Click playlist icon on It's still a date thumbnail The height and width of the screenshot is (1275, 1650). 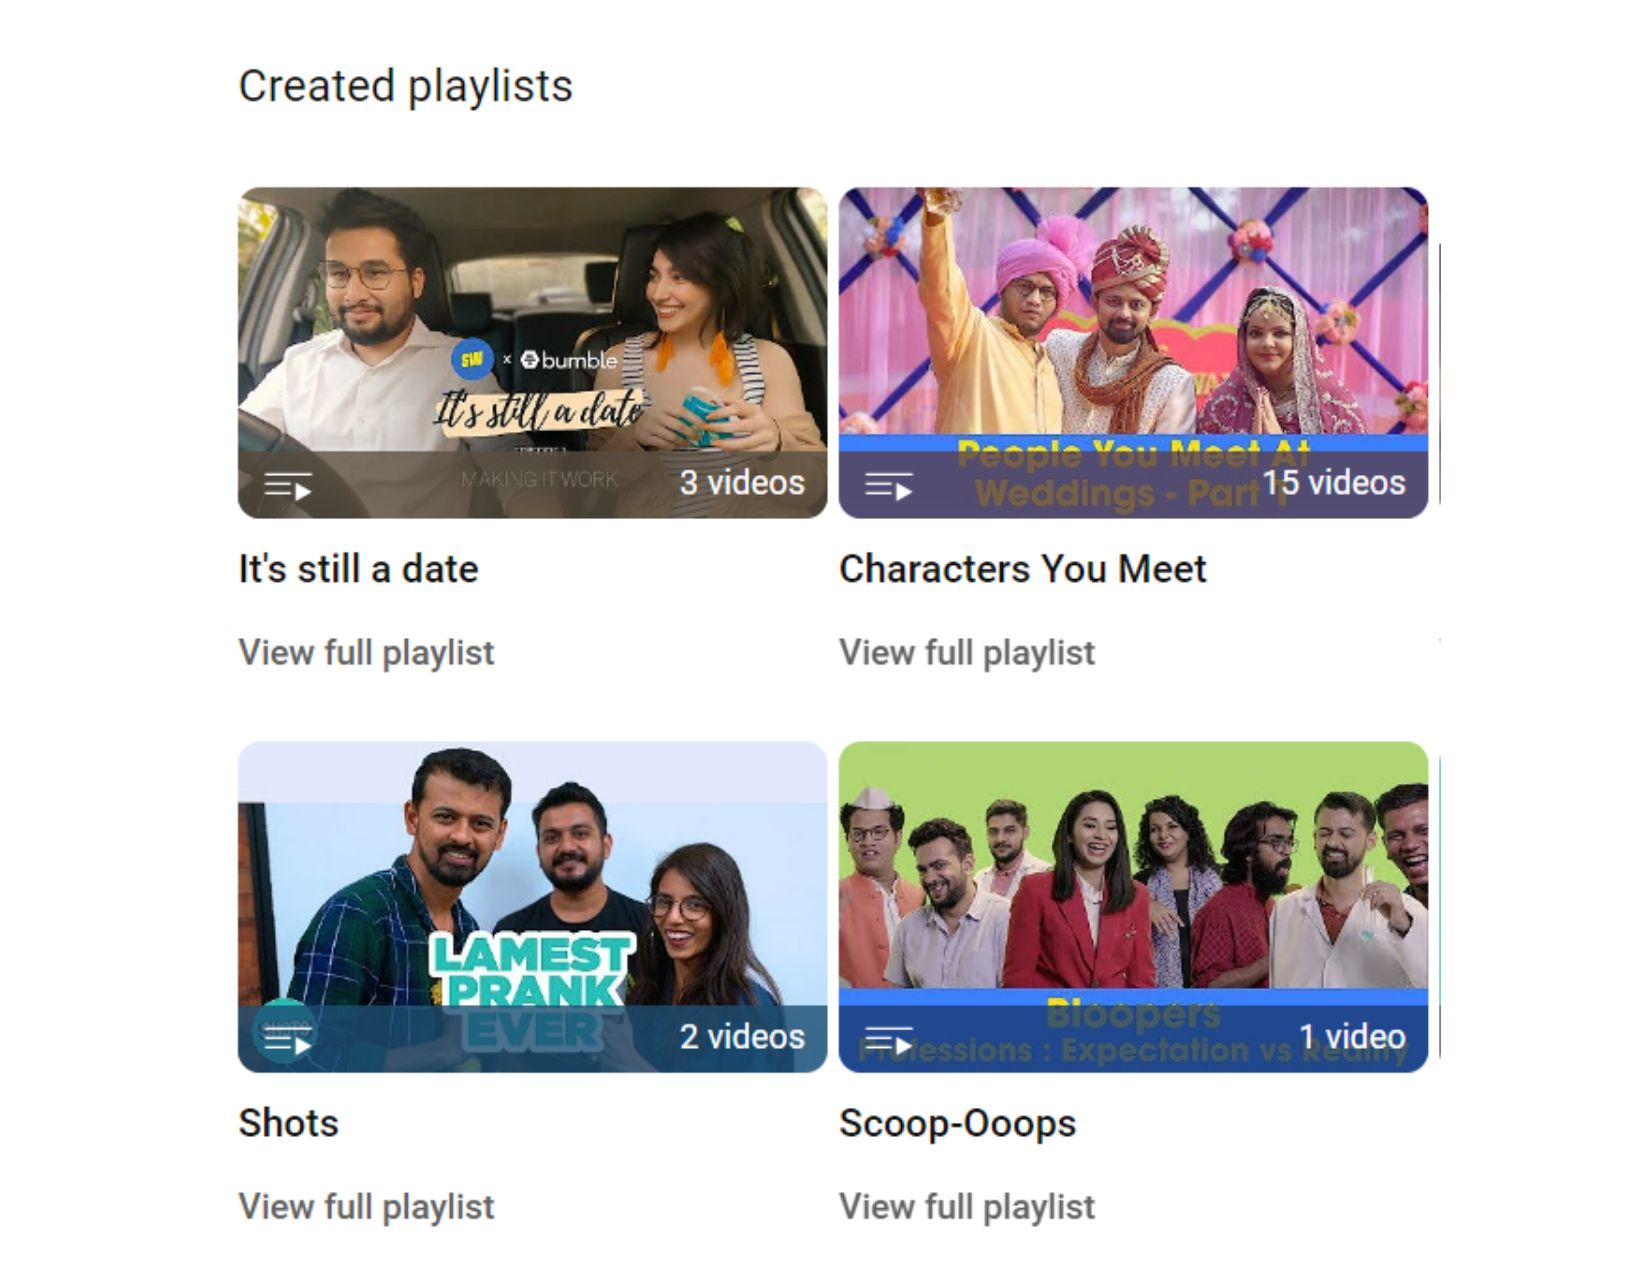288,487
